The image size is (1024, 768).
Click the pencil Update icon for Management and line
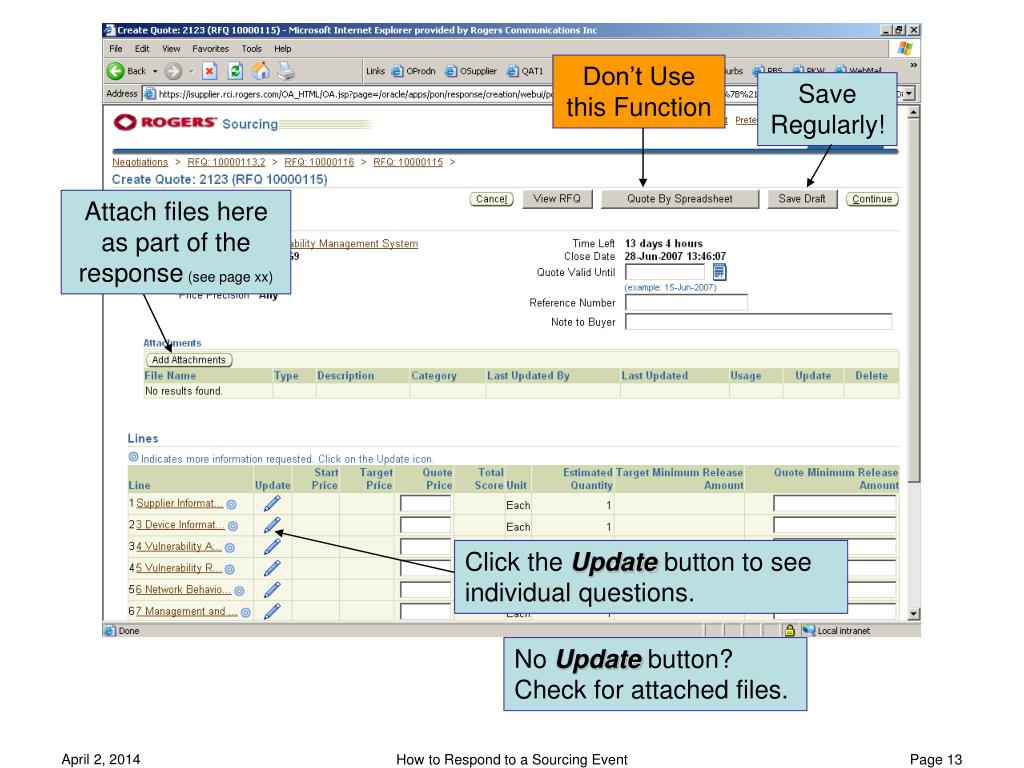tap(272, 611)
